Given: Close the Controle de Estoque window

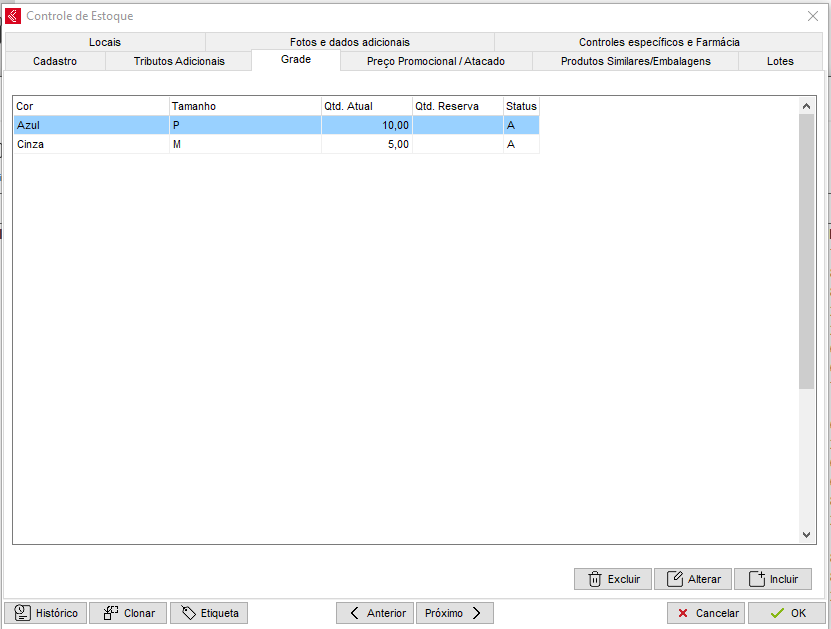Looking at the screenshot, I should (812, 16).
